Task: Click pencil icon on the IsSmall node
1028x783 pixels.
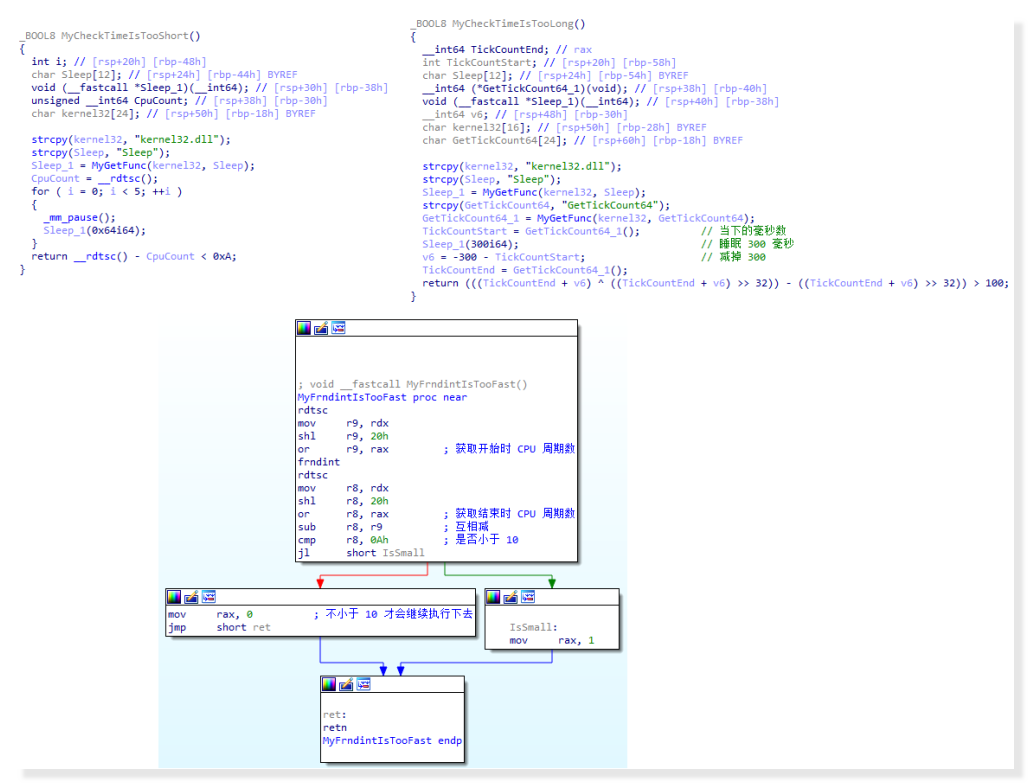Action: click(x=511, y=597)
